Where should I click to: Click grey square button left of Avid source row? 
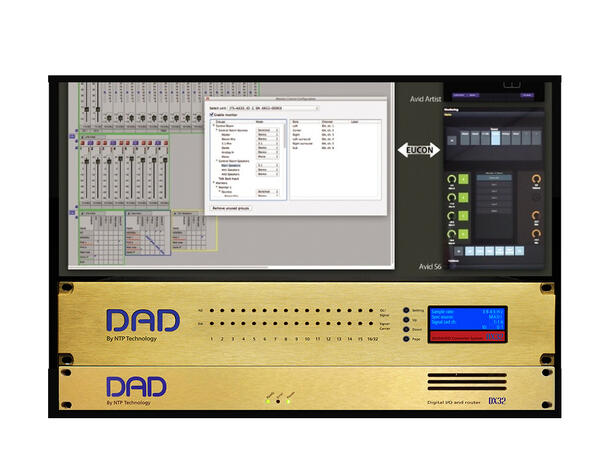click(452, 140)
